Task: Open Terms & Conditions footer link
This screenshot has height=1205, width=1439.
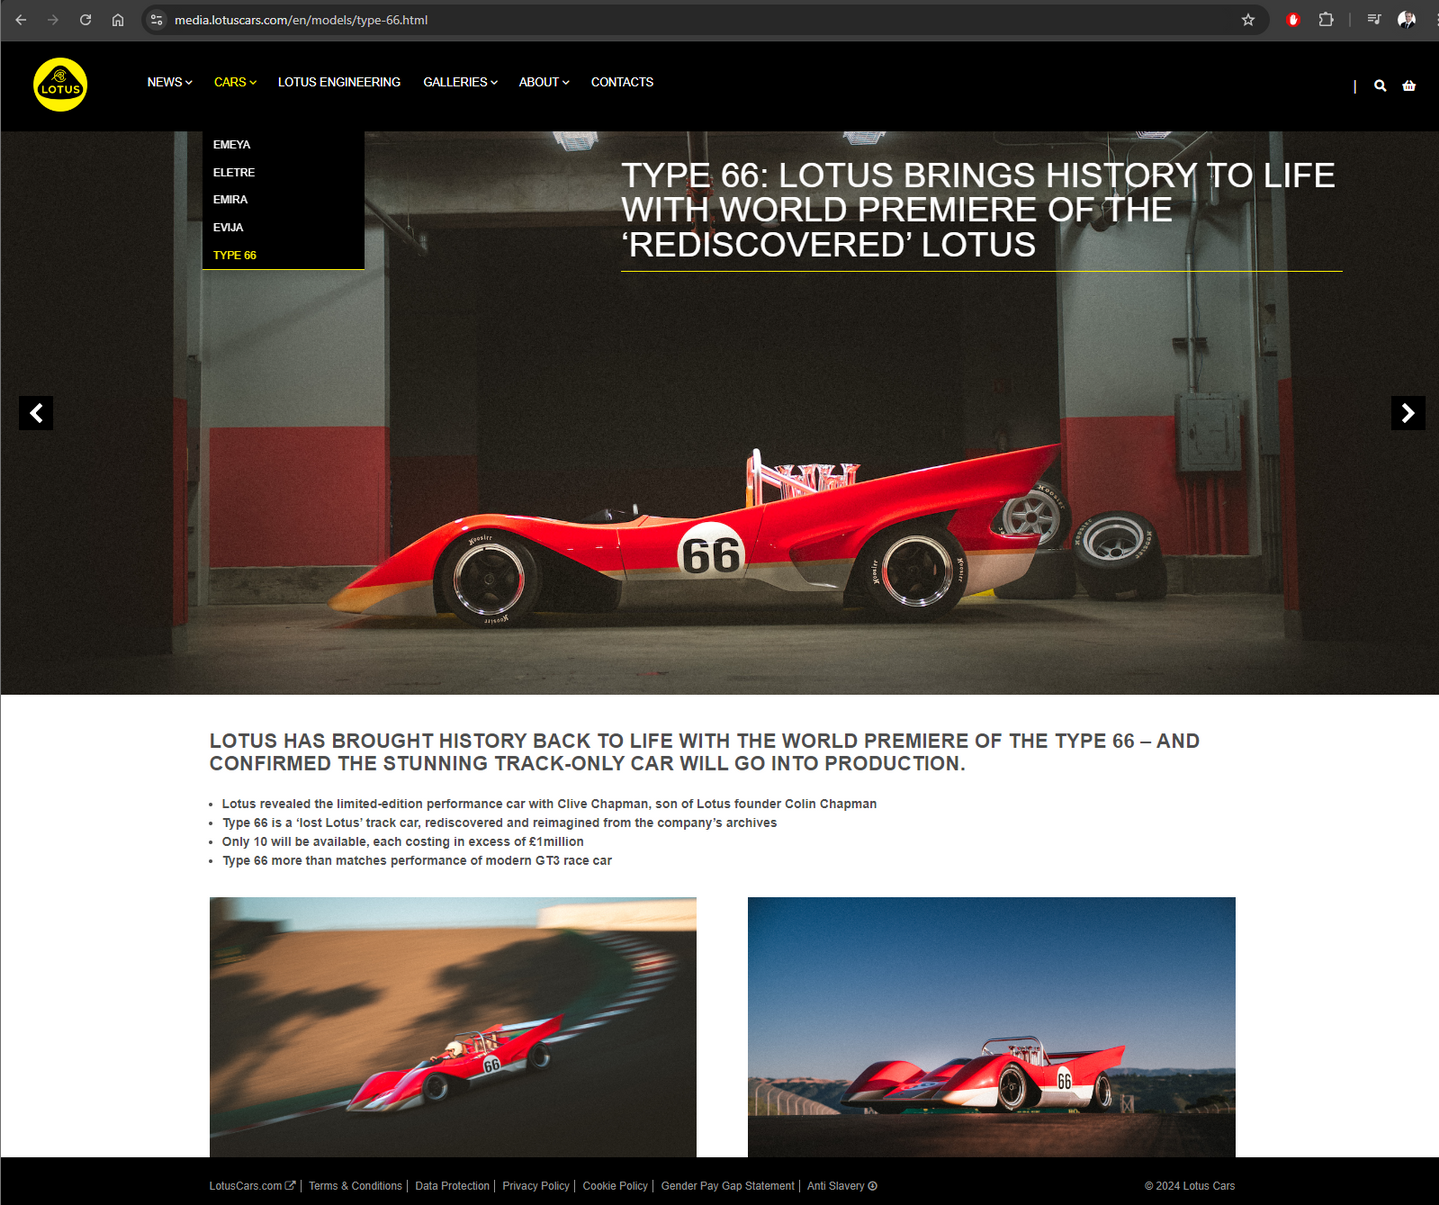Action: click(x=355, y=1186)
